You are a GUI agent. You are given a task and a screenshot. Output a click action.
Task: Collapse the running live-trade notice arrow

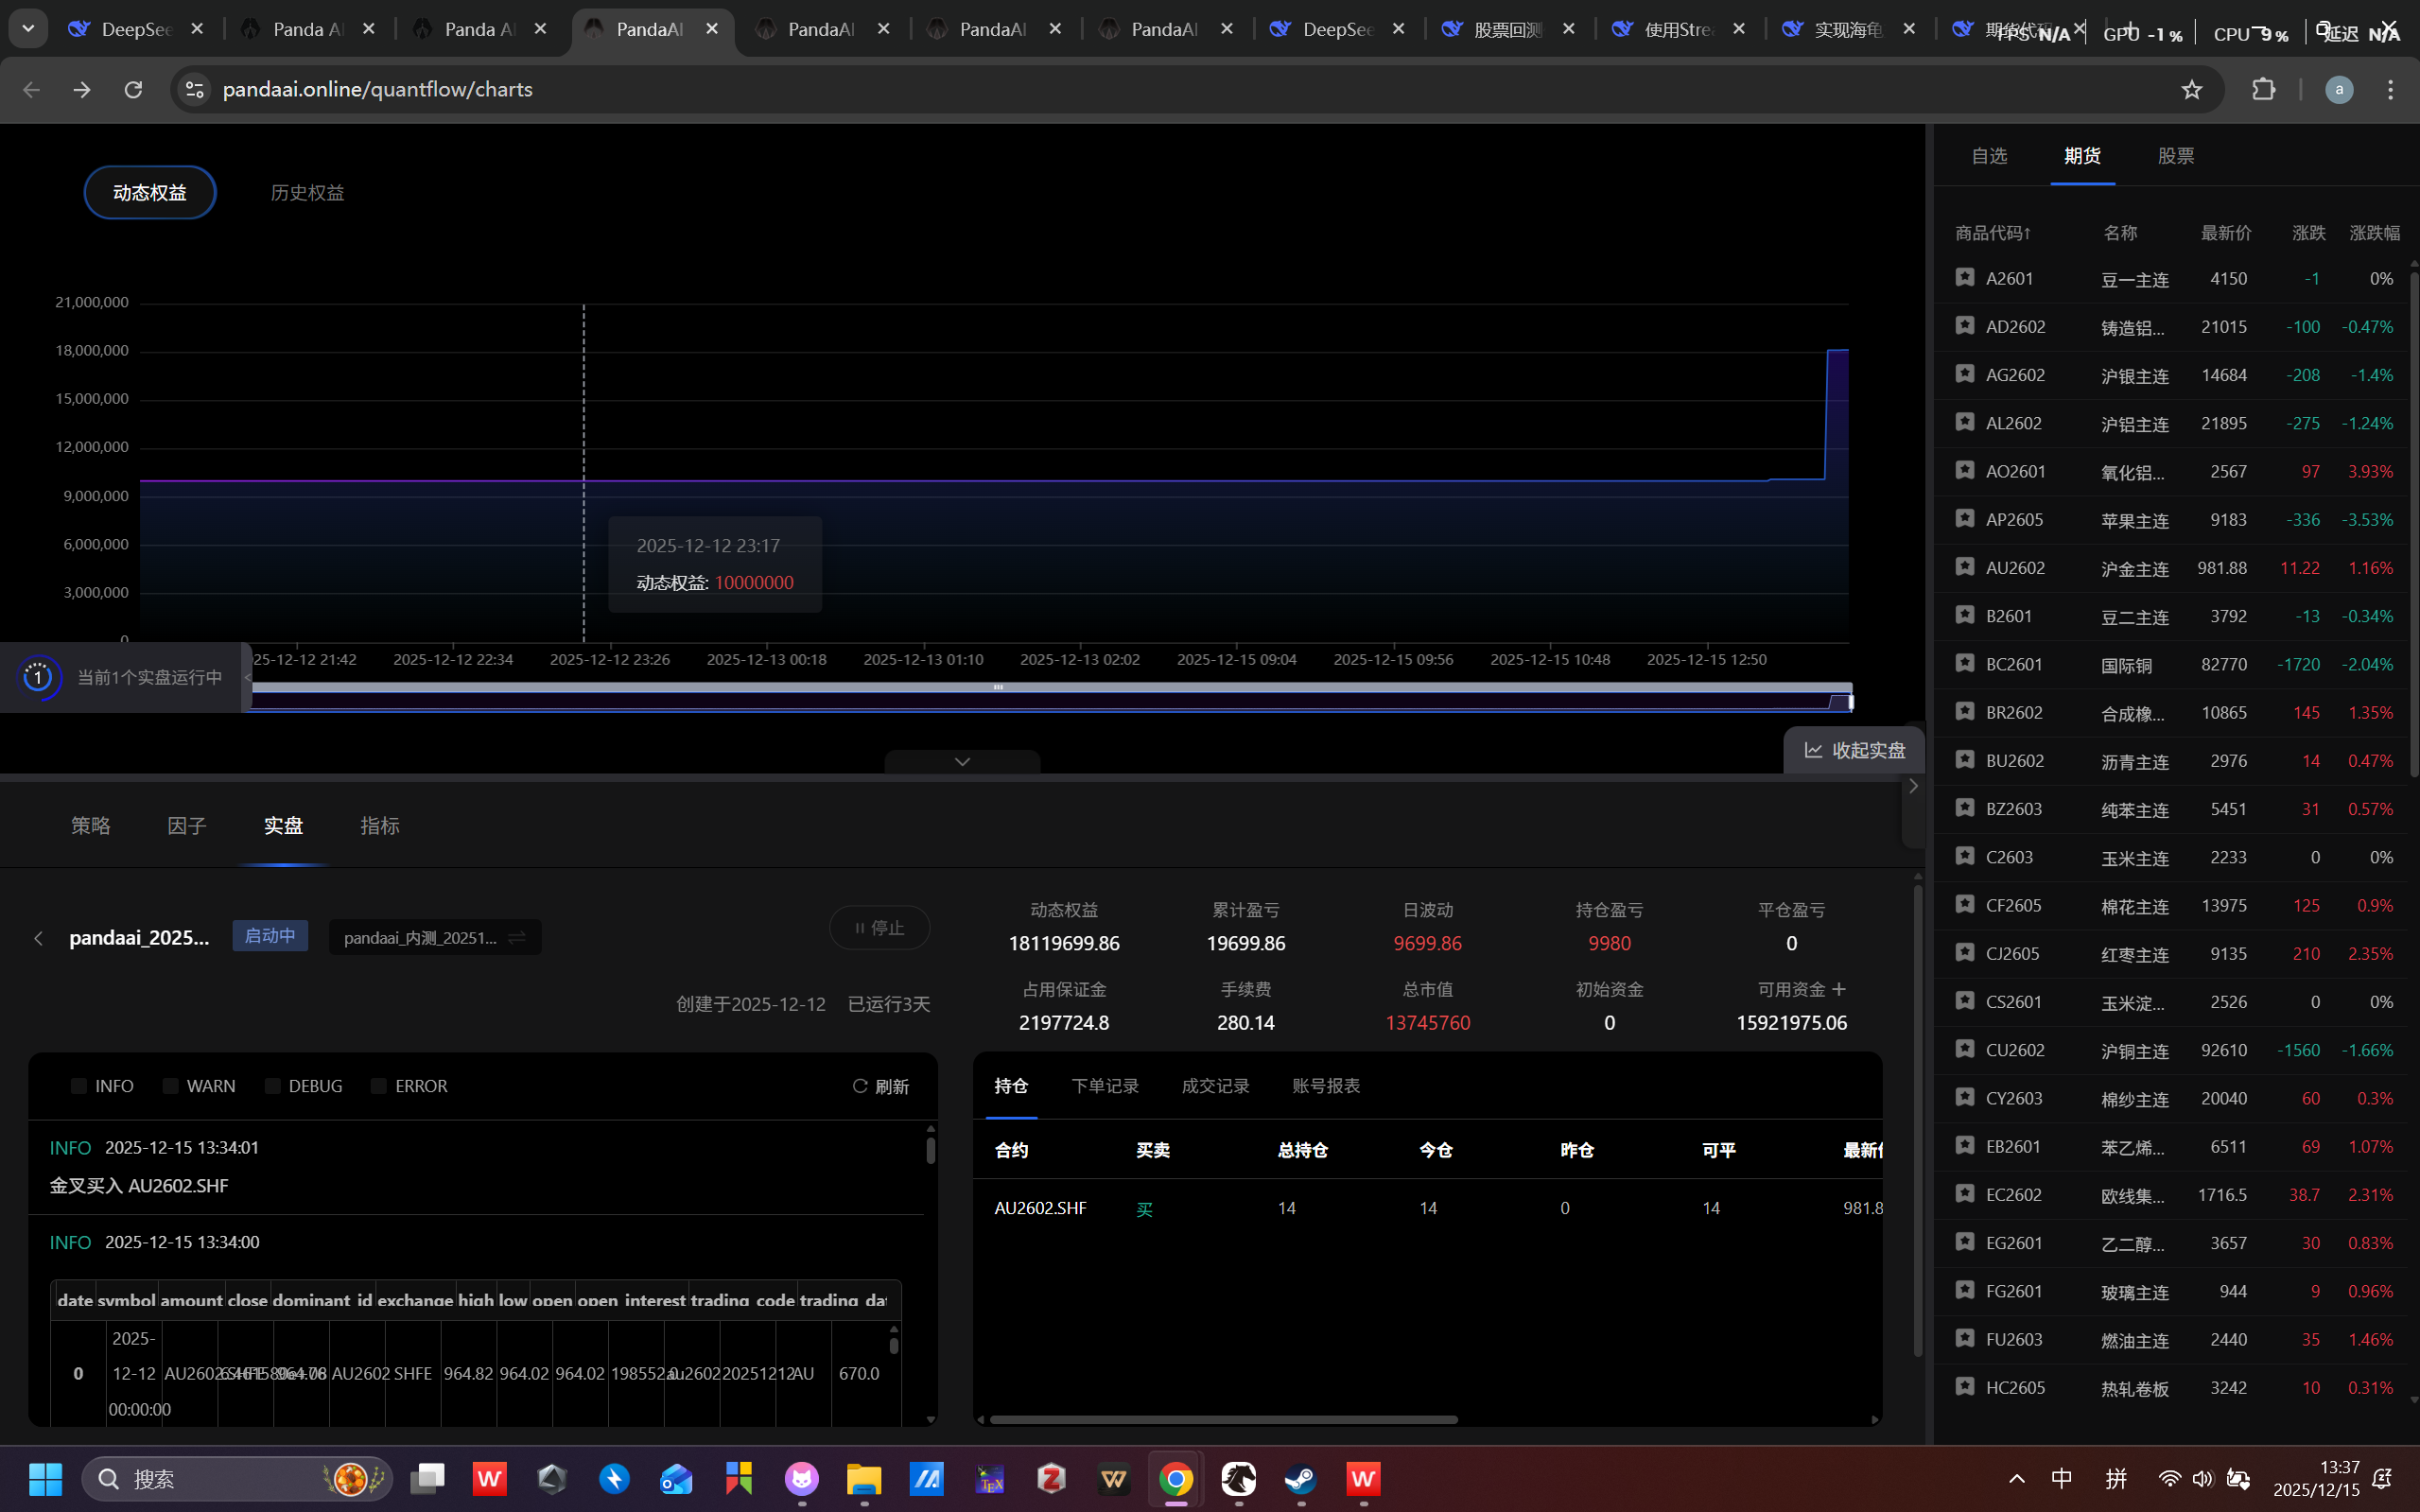(246, 677)
